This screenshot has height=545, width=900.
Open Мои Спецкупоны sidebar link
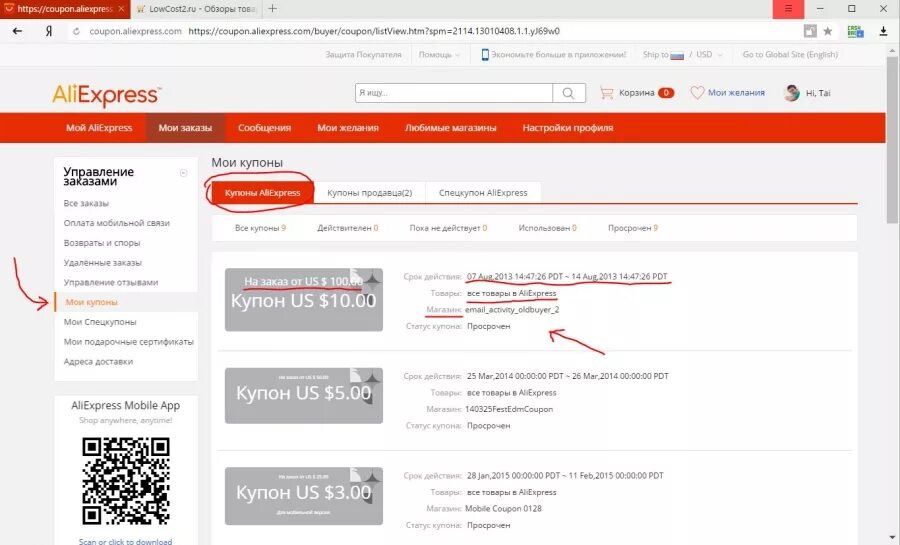100,322
